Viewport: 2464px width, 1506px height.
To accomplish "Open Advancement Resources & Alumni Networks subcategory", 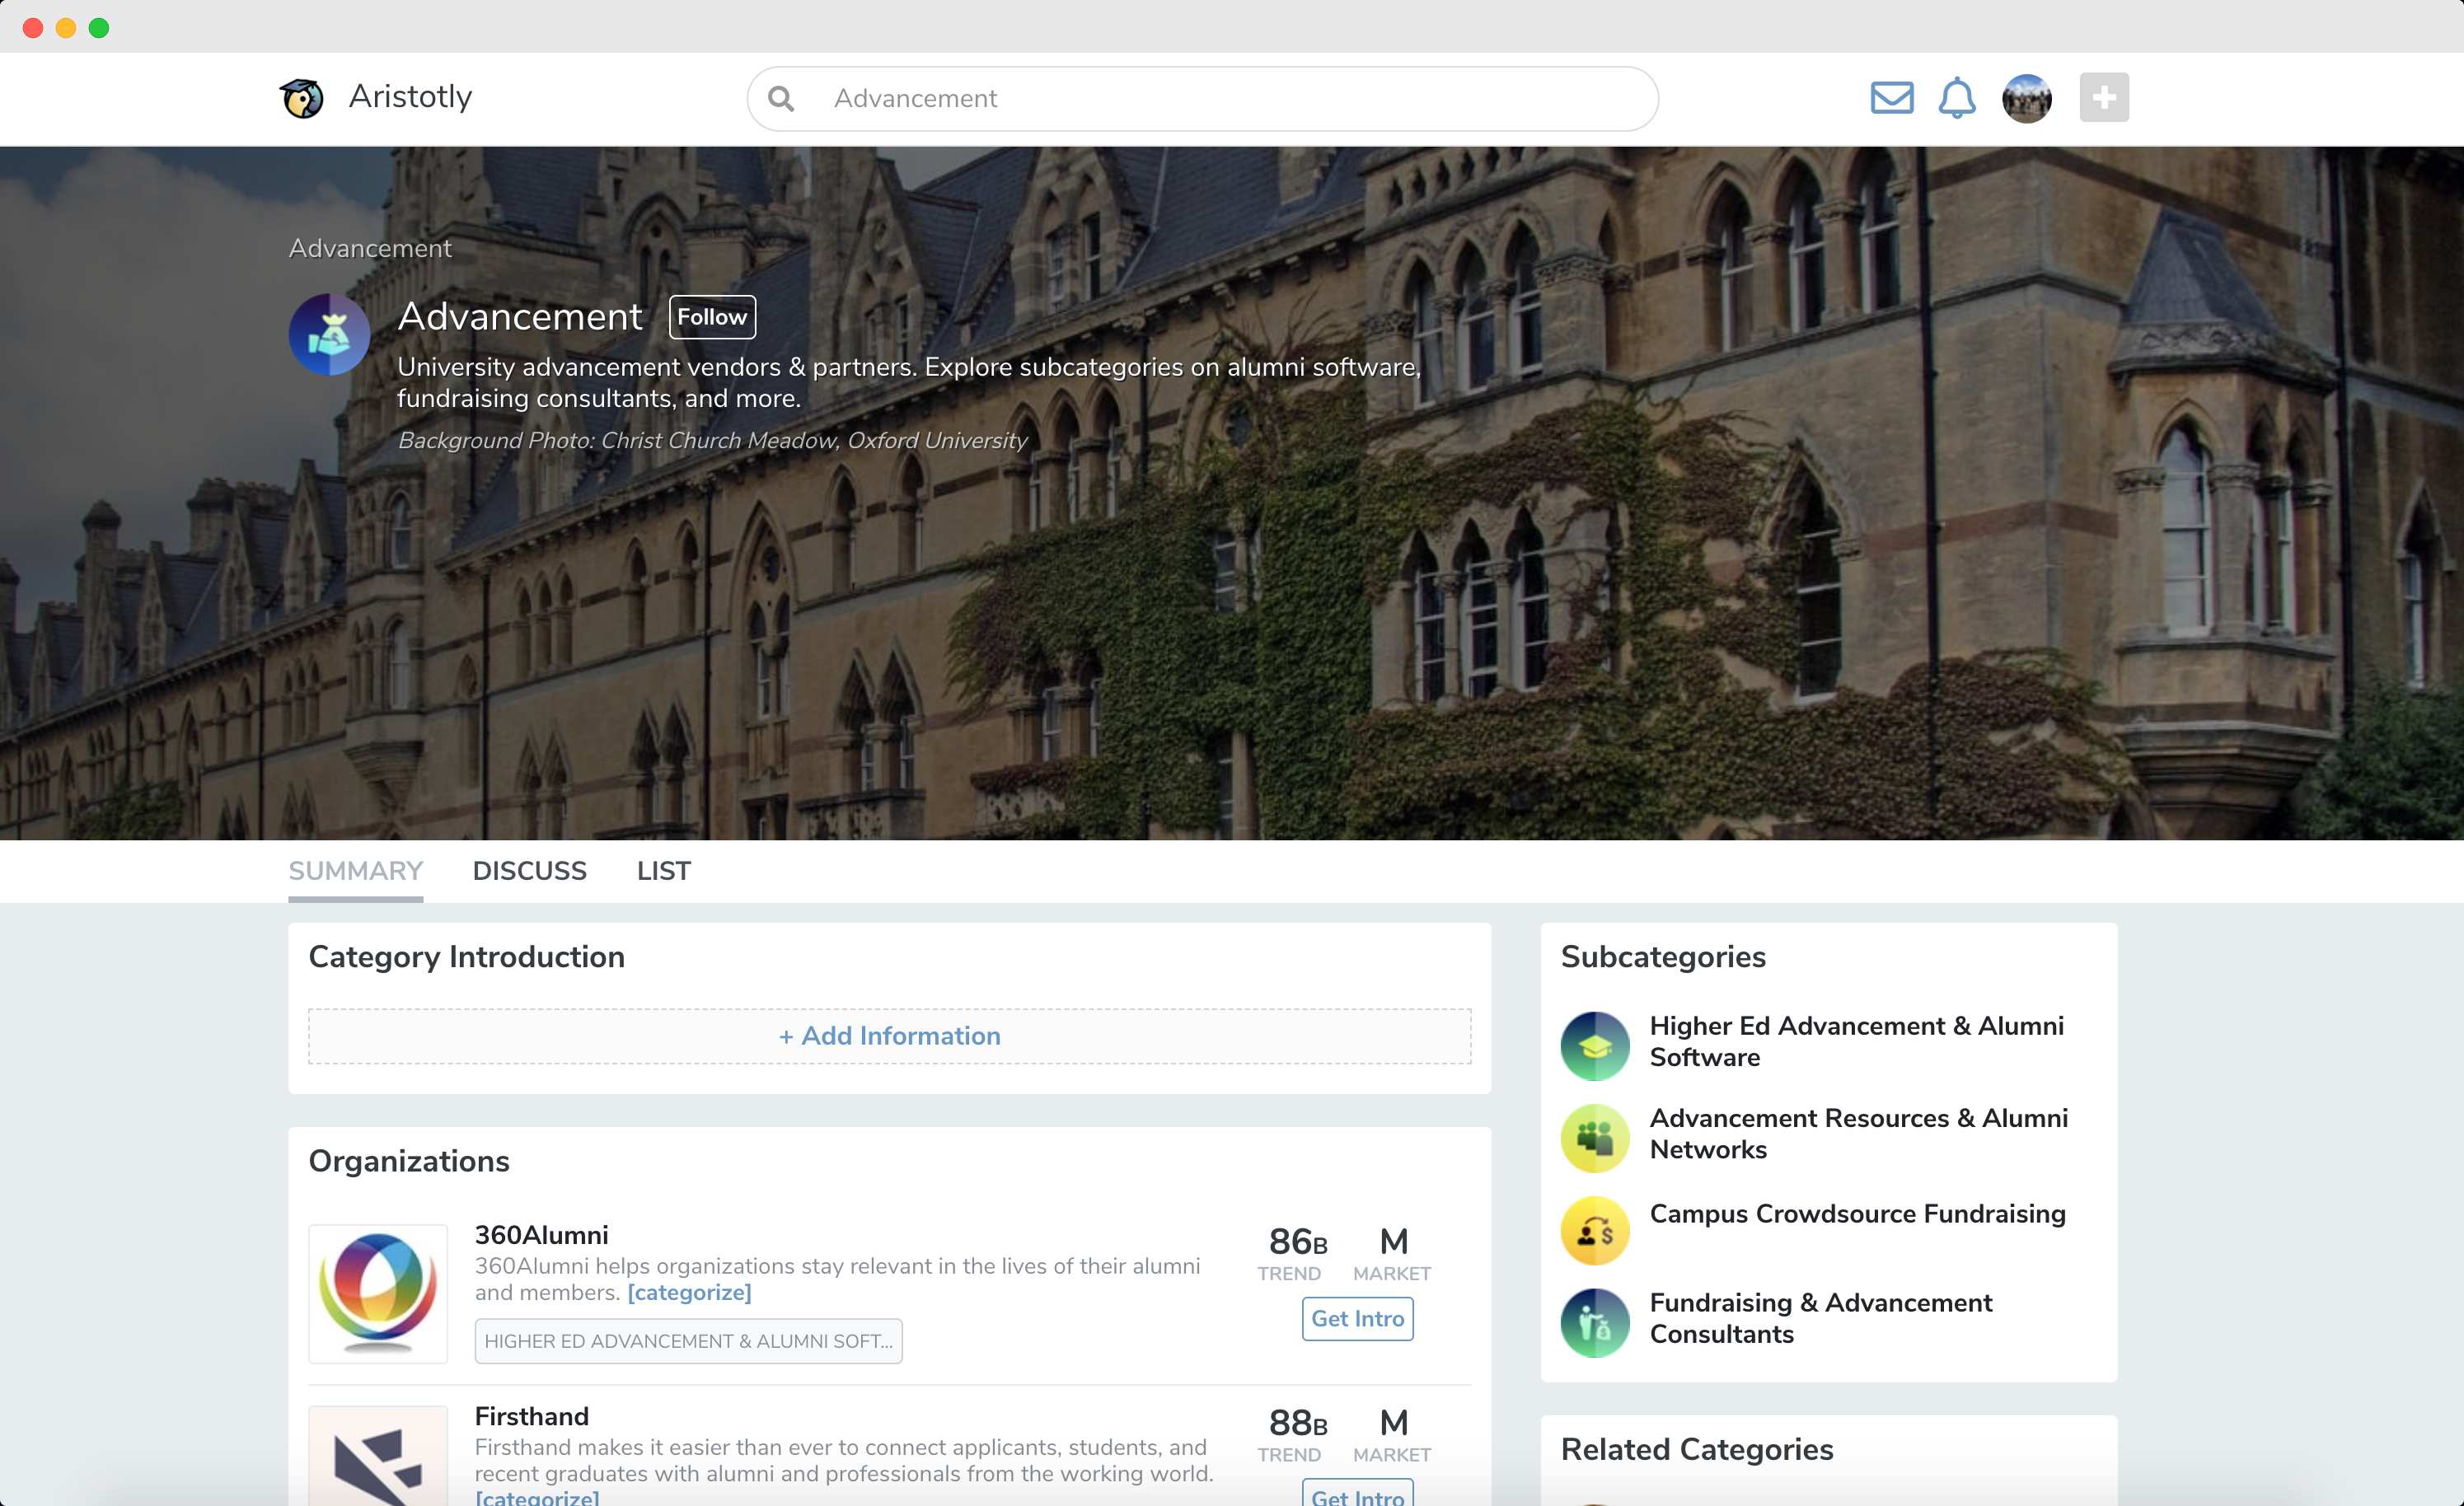I will 1858,1133.
